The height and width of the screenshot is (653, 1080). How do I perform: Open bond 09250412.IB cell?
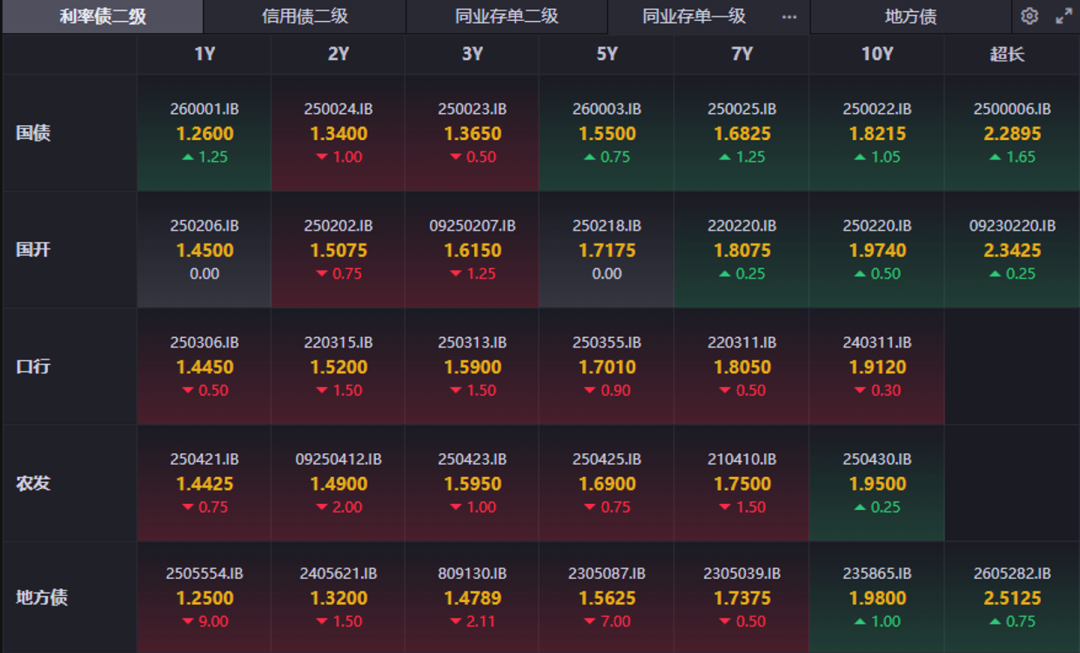(x=338, y=483)
